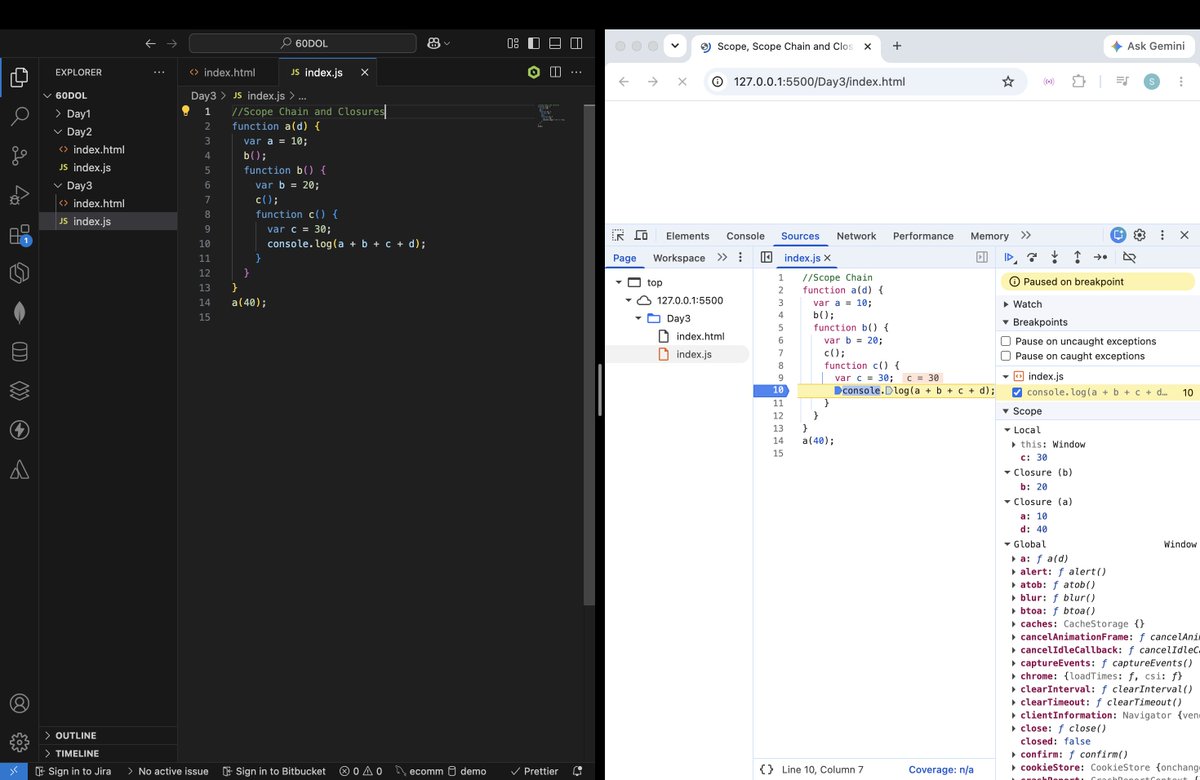1200x780 pixels.
Task: Step into next function call
Action: click(x=1054, y=258)
